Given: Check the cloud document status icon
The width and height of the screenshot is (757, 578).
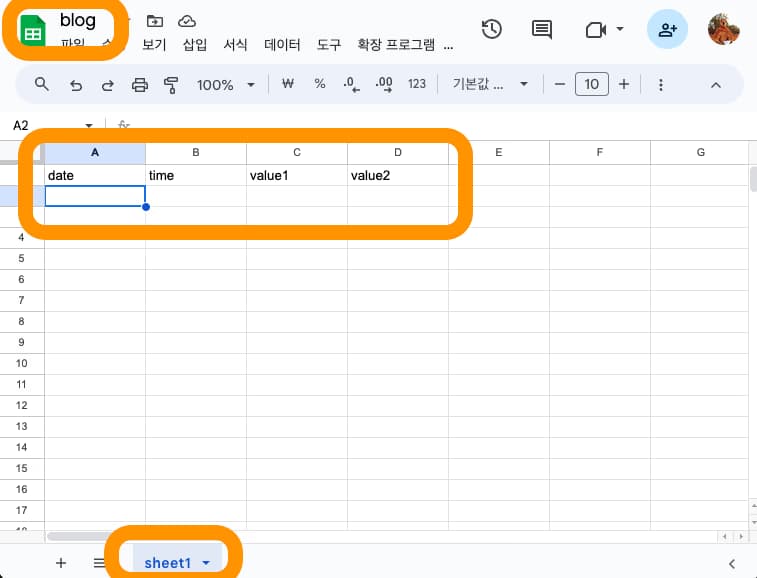Looking at the screenshot, I should (186, 21).
